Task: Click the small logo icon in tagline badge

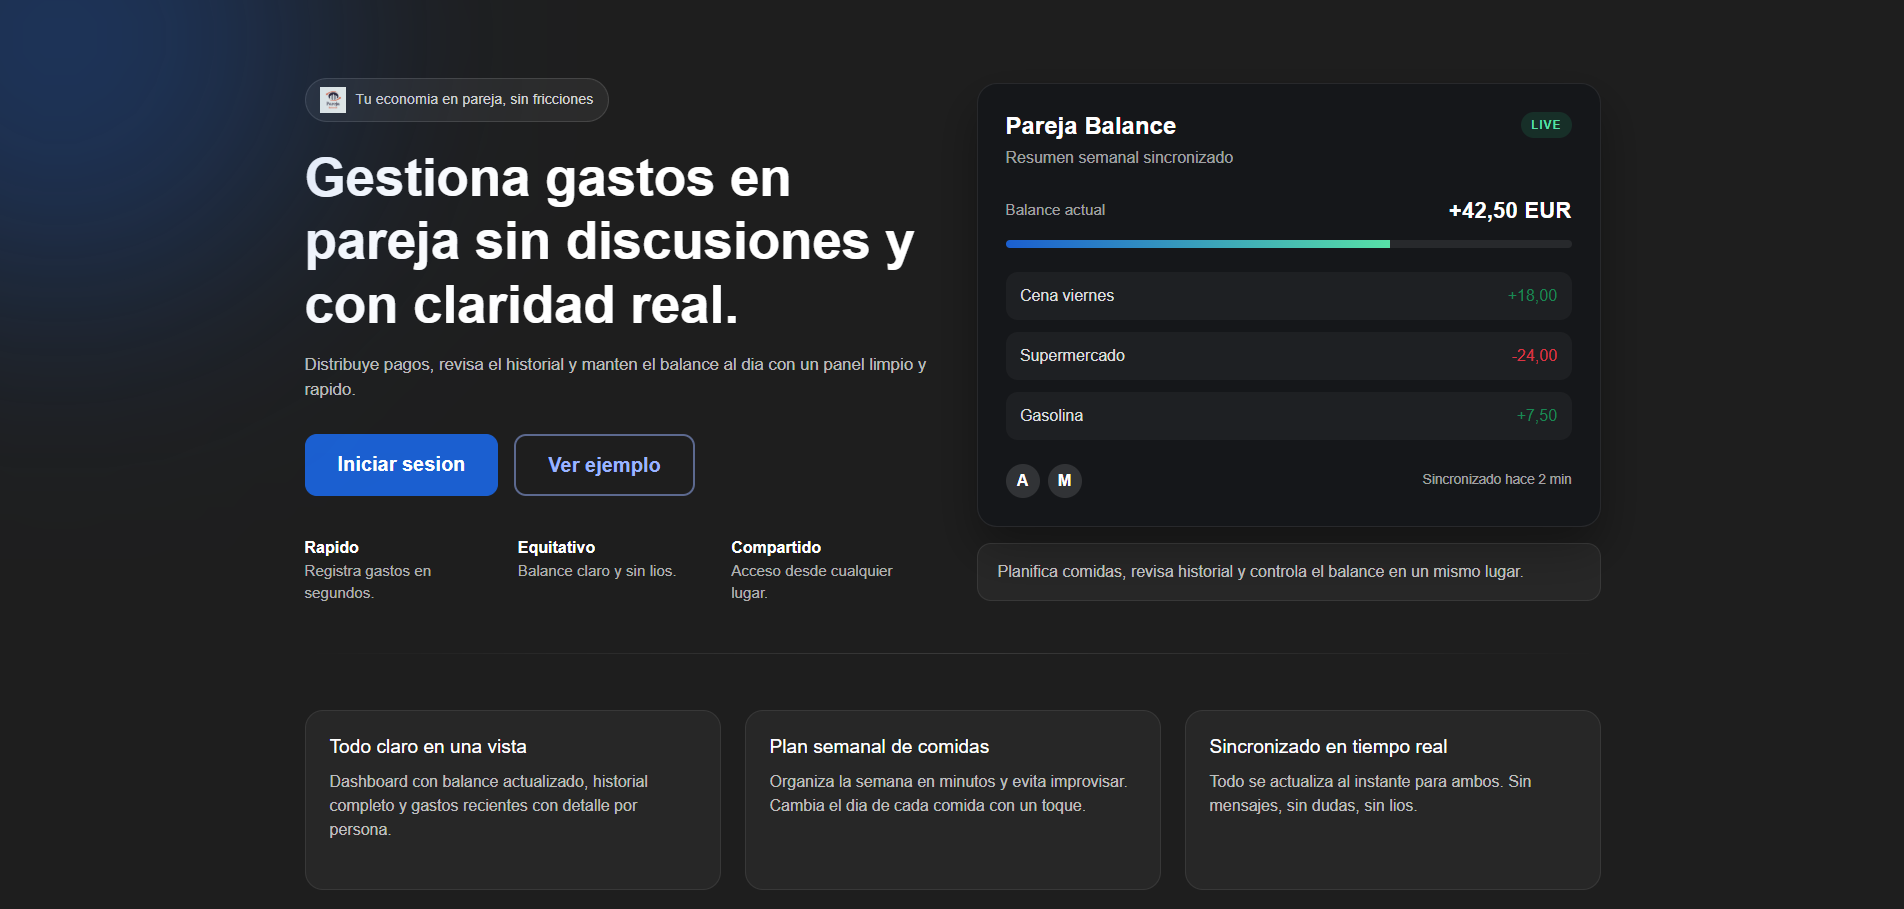Action: coord(333,100)
